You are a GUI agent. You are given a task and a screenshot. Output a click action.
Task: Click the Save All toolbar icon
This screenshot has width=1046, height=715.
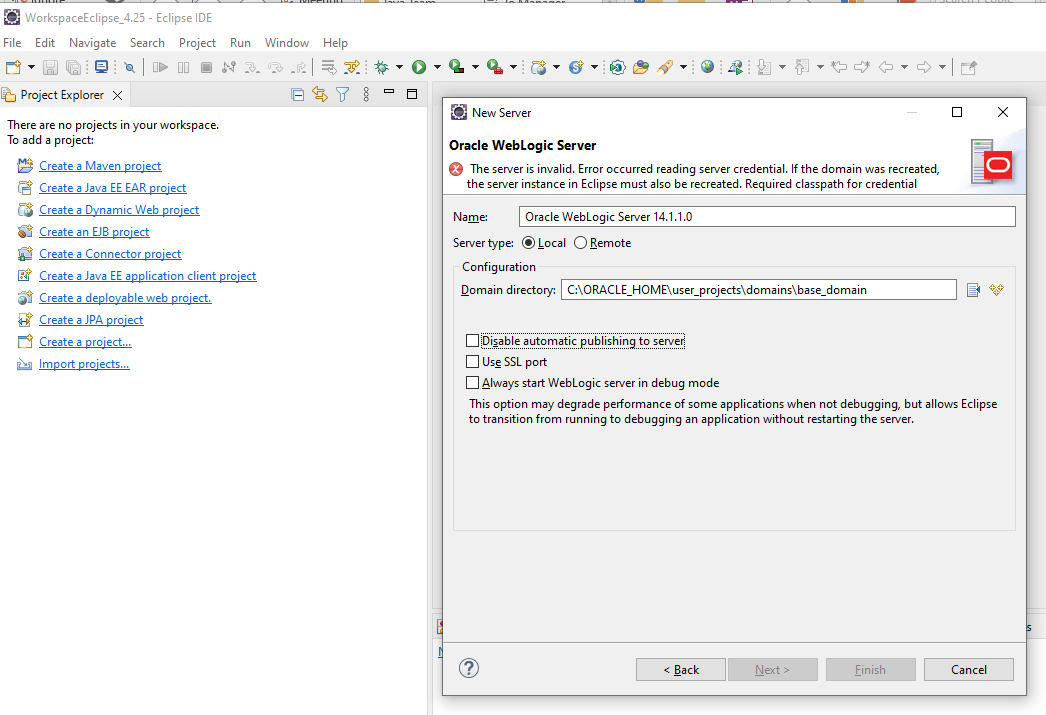coord(73,67)
